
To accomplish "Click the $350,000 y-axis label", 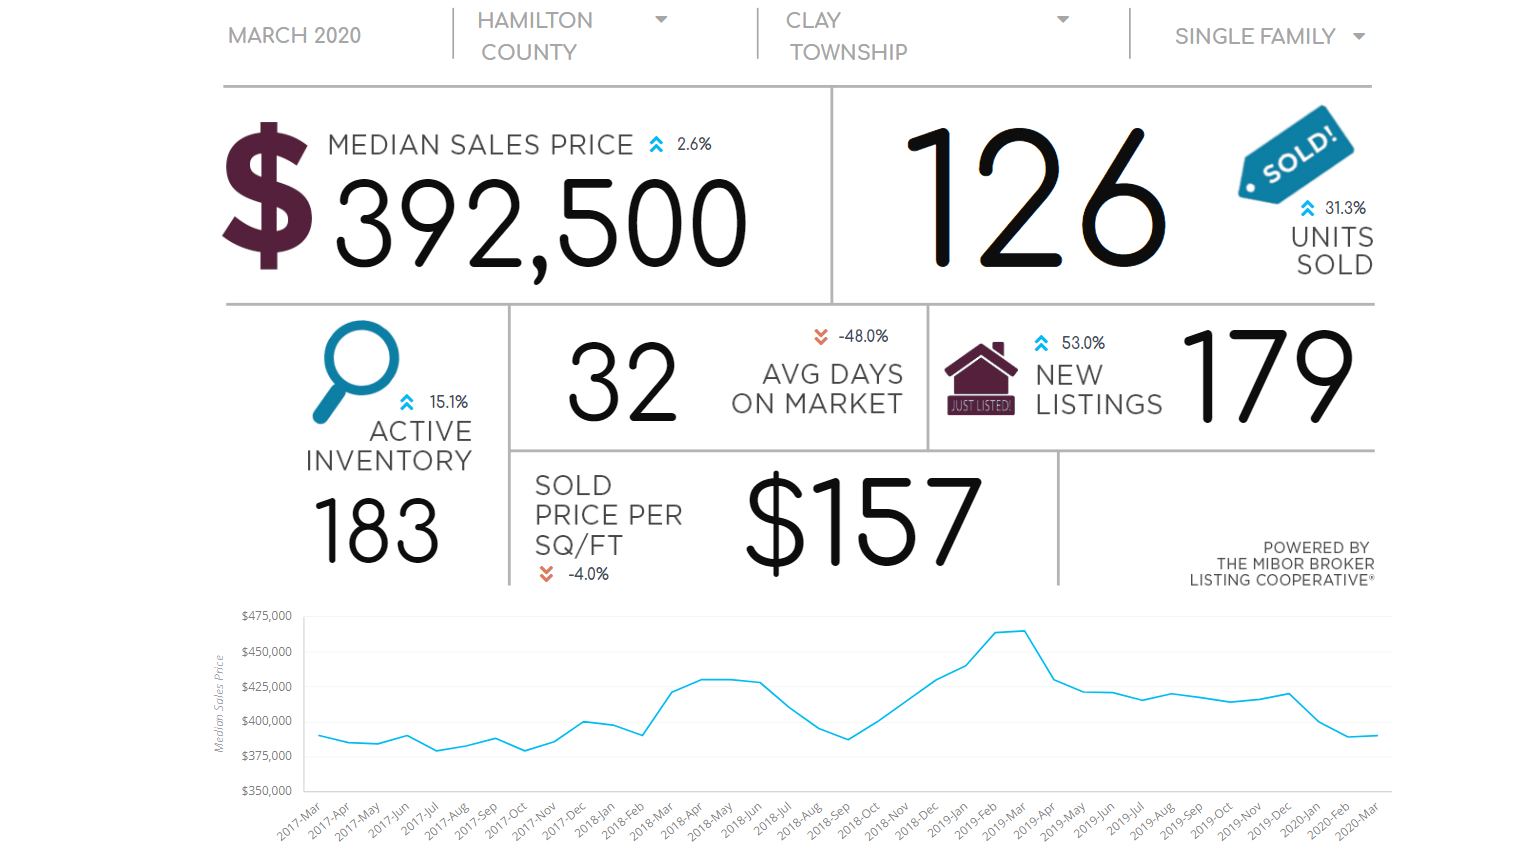I will tap(266, 791).
